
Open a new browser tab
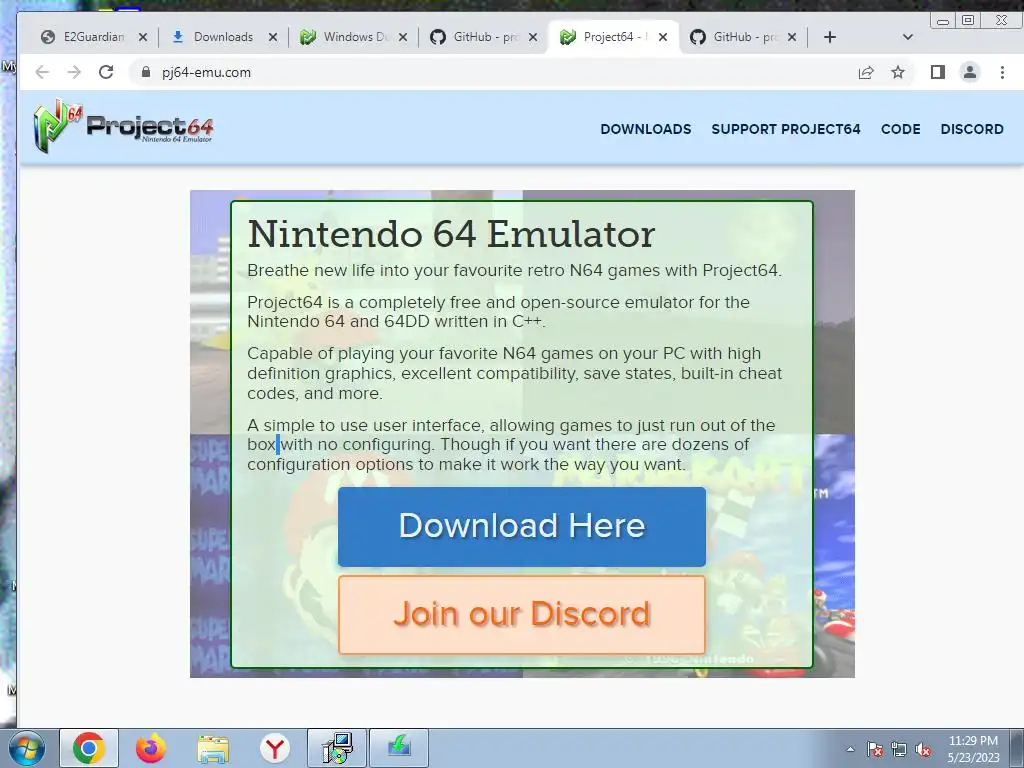830,37
